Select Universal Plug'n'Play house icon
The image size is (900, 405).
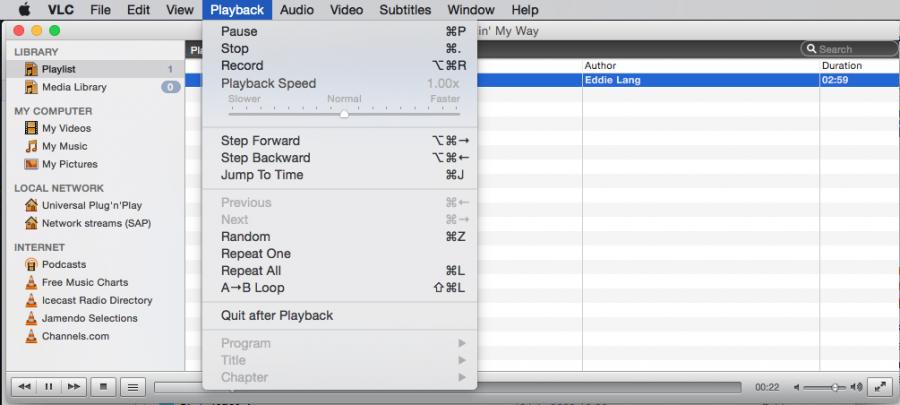click(31, 205)
